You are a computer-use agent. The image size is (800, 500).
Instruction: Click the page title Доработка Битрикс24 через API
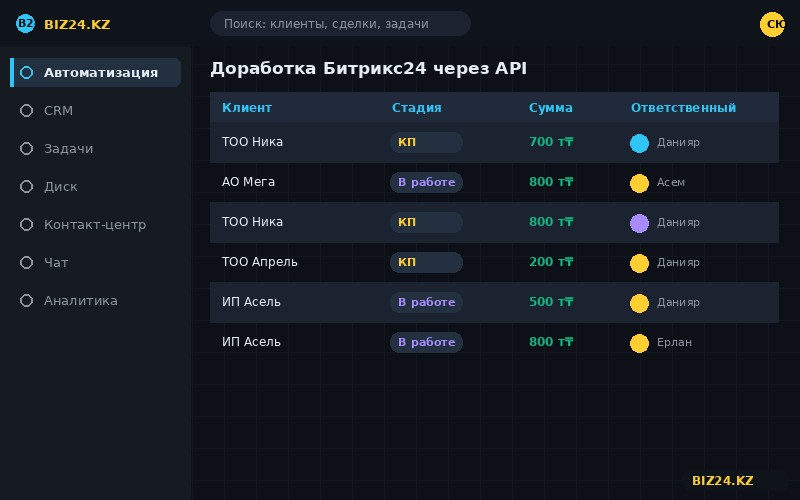tap(368, 68)
